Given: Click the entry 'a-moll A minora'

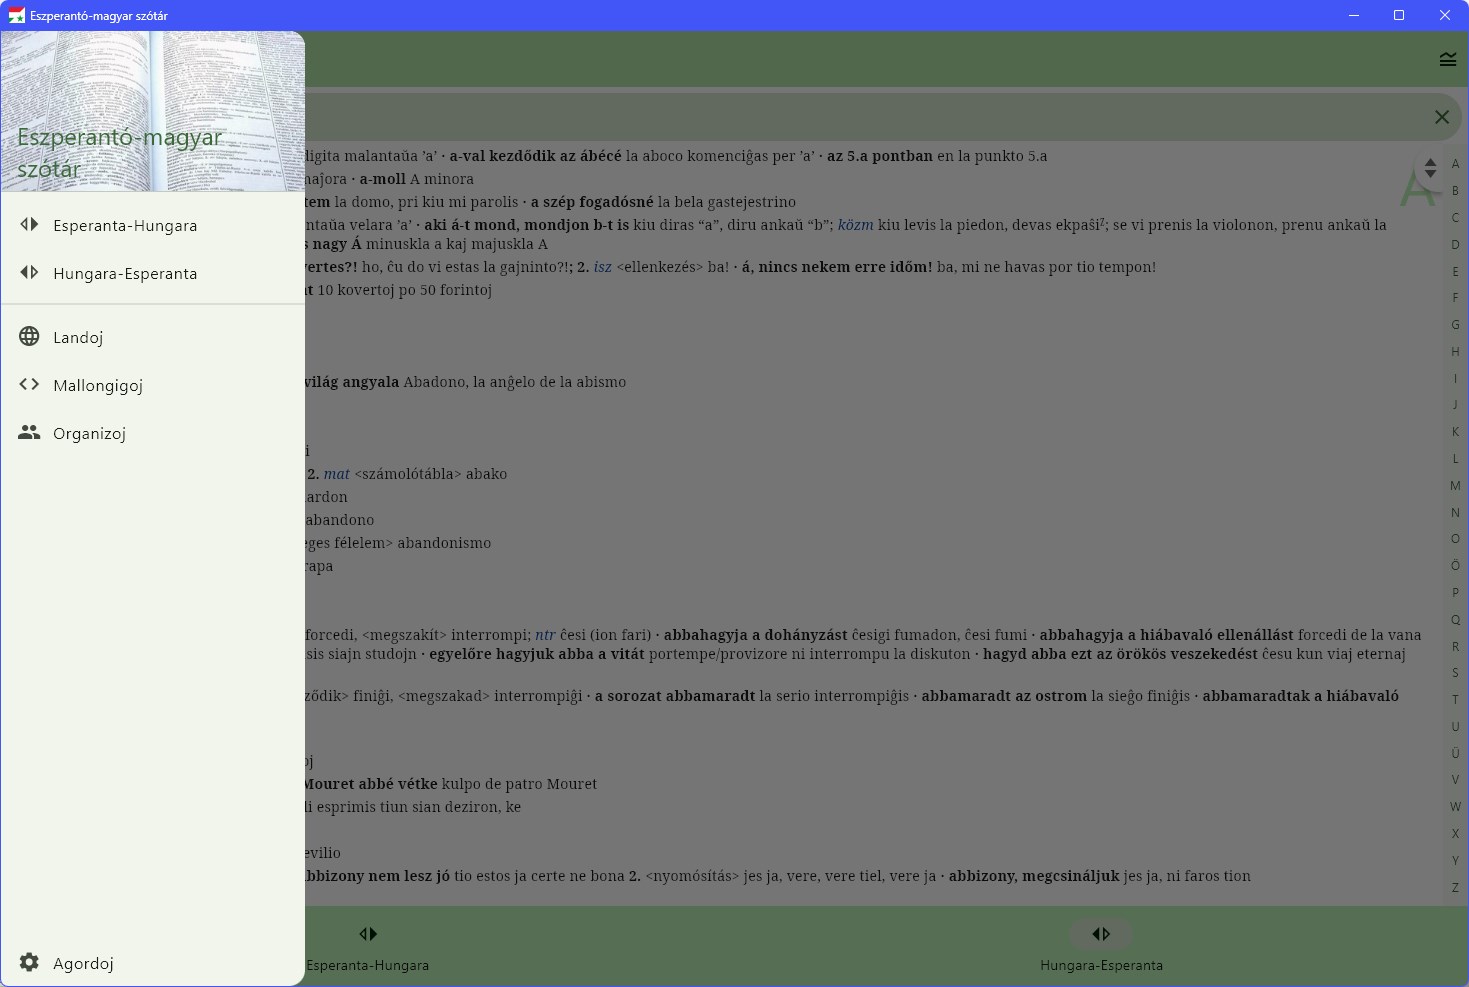Looking at the screenshot, I should click(416, 179).
